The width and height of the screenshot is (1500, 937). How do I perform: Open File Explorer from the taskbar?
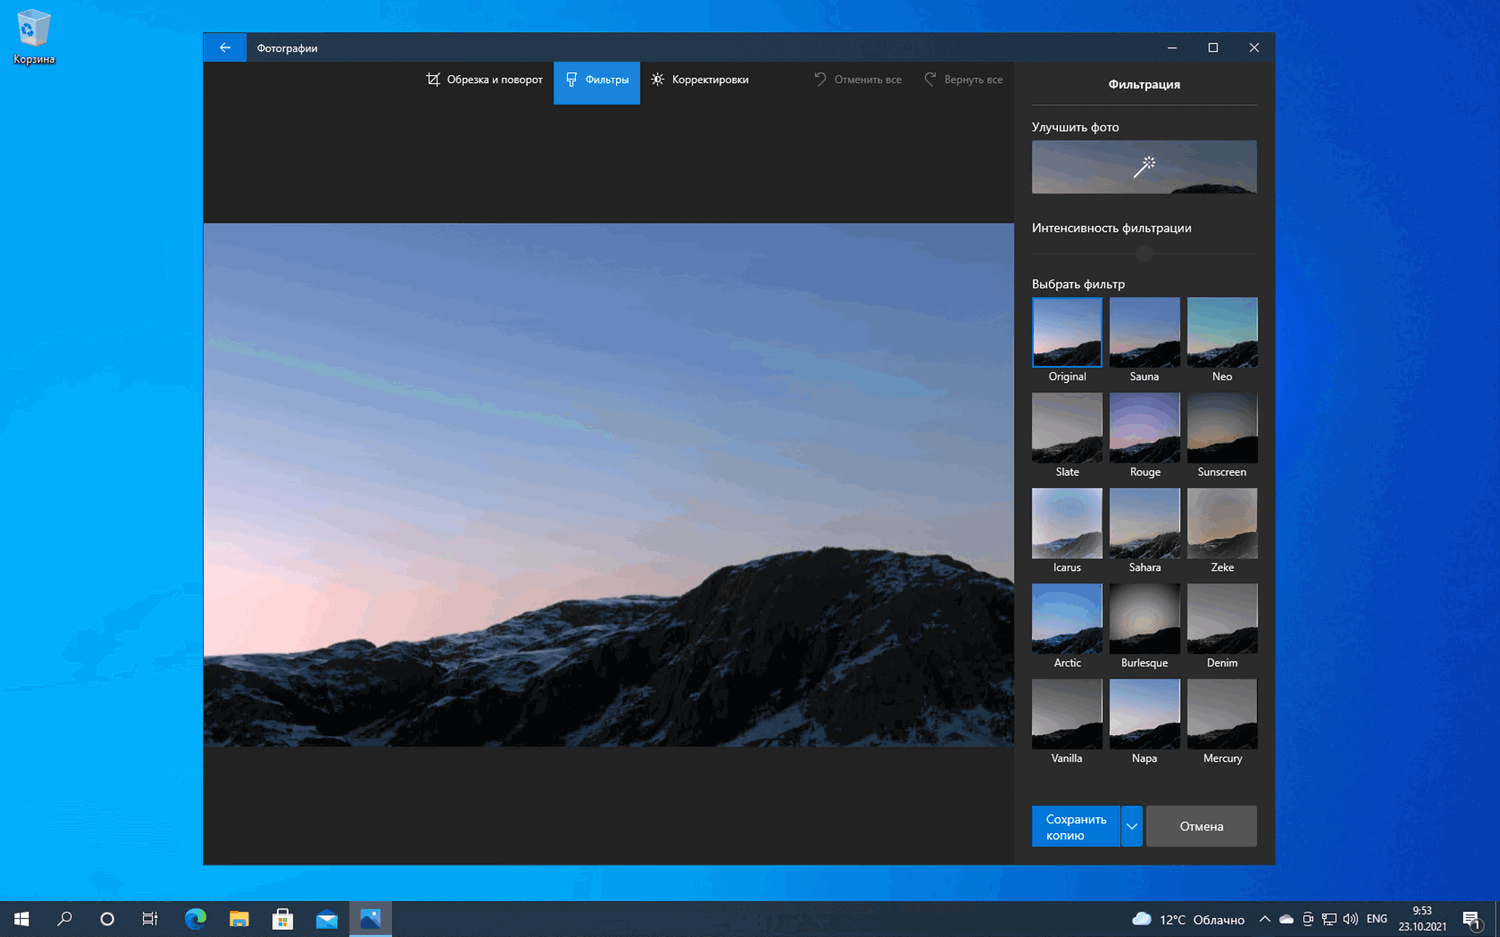(239, 919)
